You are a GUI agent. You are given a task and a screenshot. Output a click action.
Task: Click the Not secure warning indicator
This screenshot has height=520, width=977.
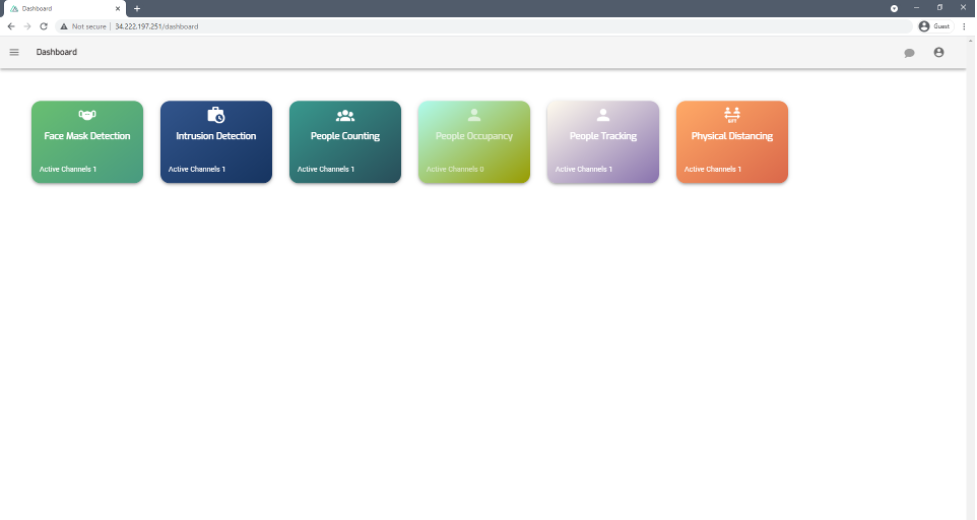coord(83,27)
